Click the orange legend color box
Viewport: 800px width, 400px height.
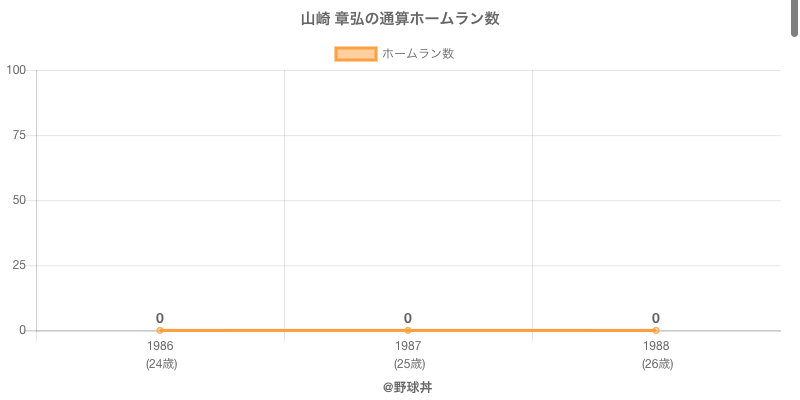click(x=355, y=54)
